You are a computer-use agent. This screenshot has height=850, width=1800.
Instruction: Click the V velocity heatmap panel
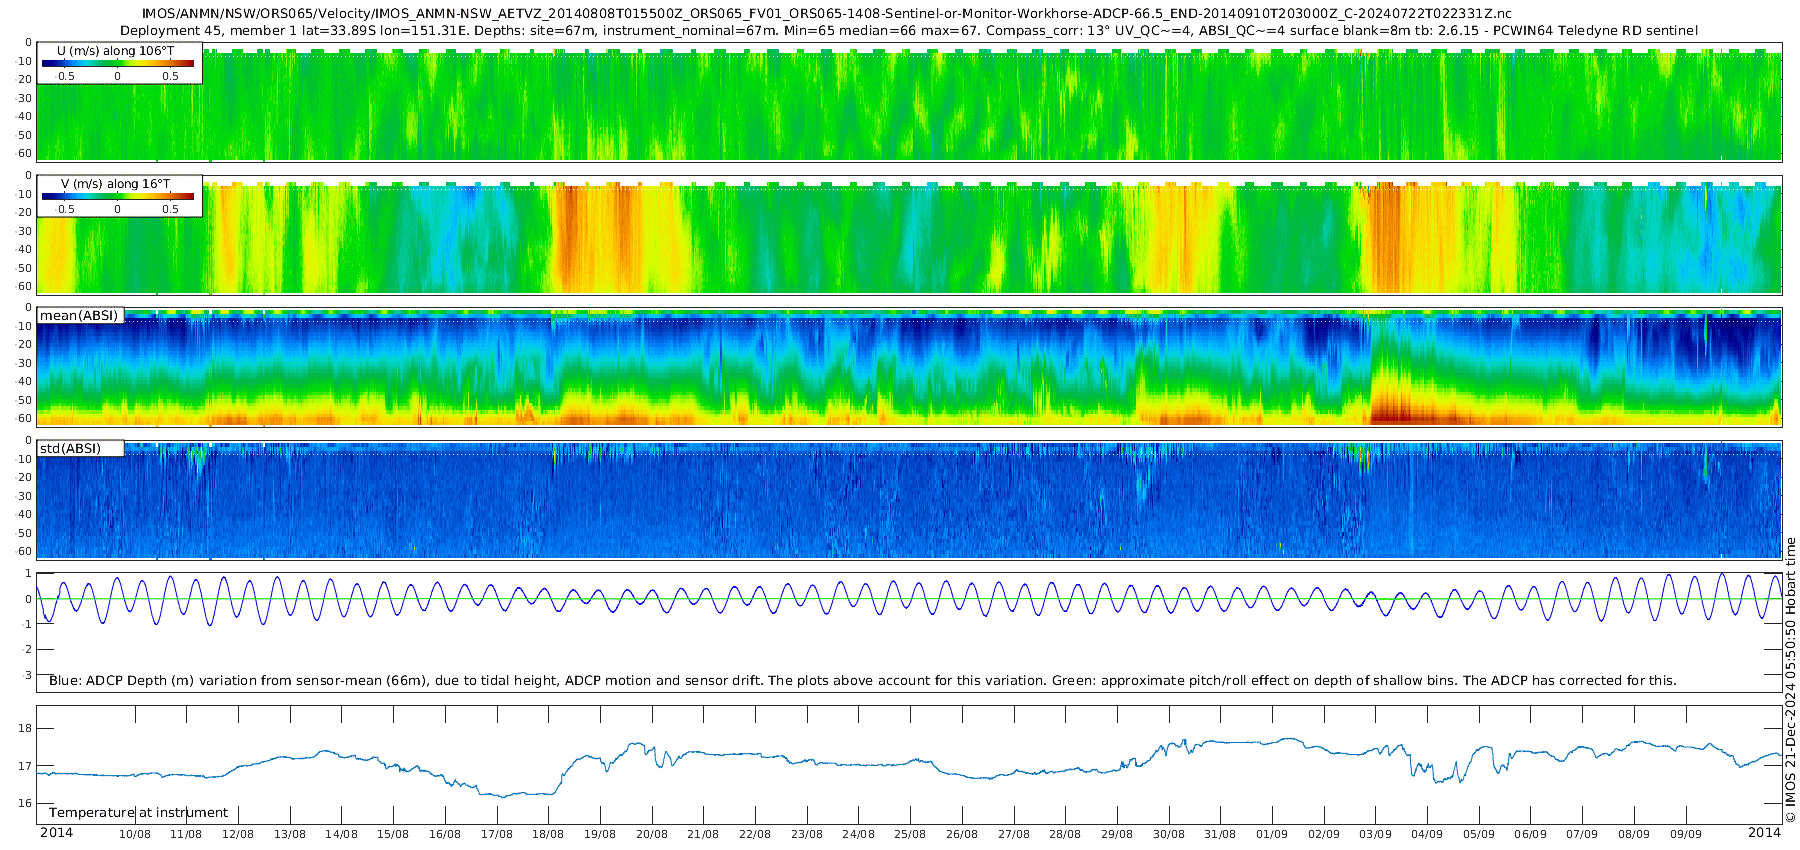[x=909, y=235]
